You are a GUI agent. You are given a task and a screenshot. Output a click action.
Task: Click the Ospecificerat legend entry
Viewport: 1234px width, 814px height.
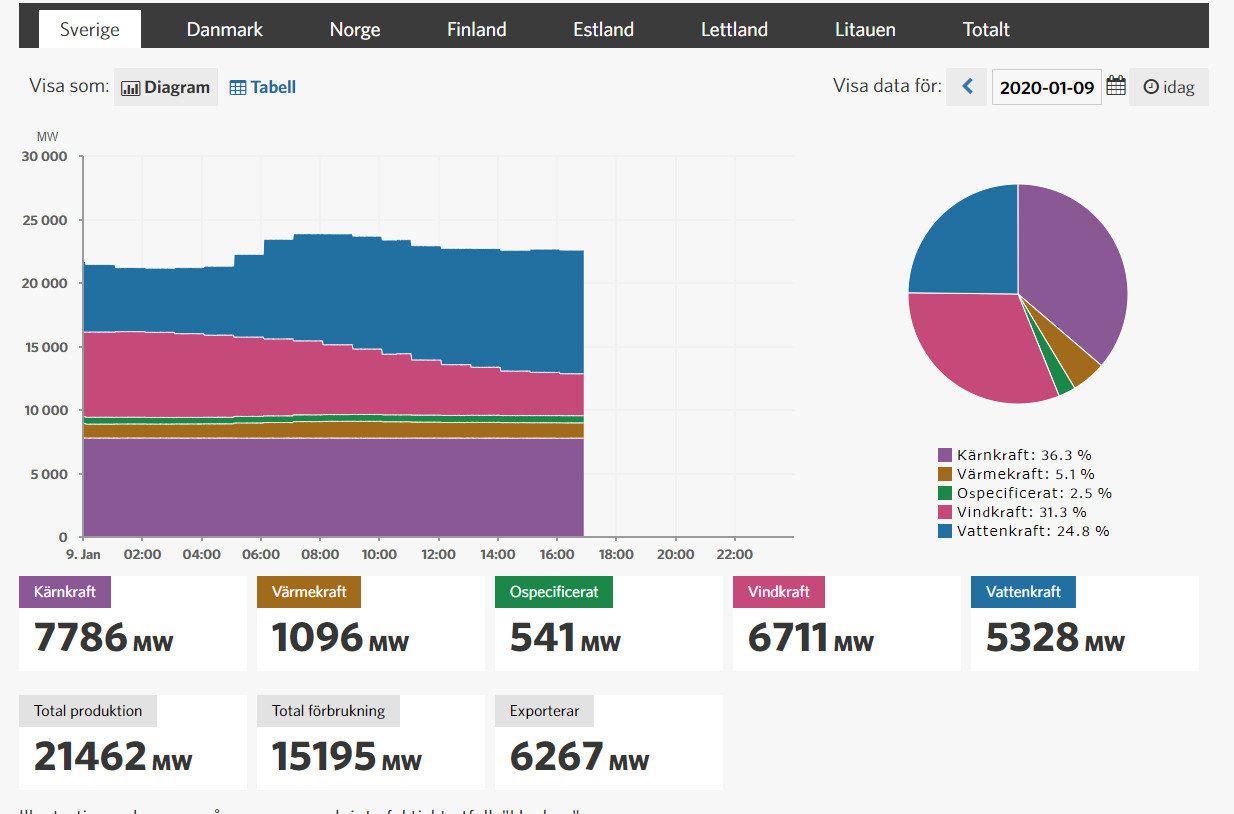point(1033,493)
